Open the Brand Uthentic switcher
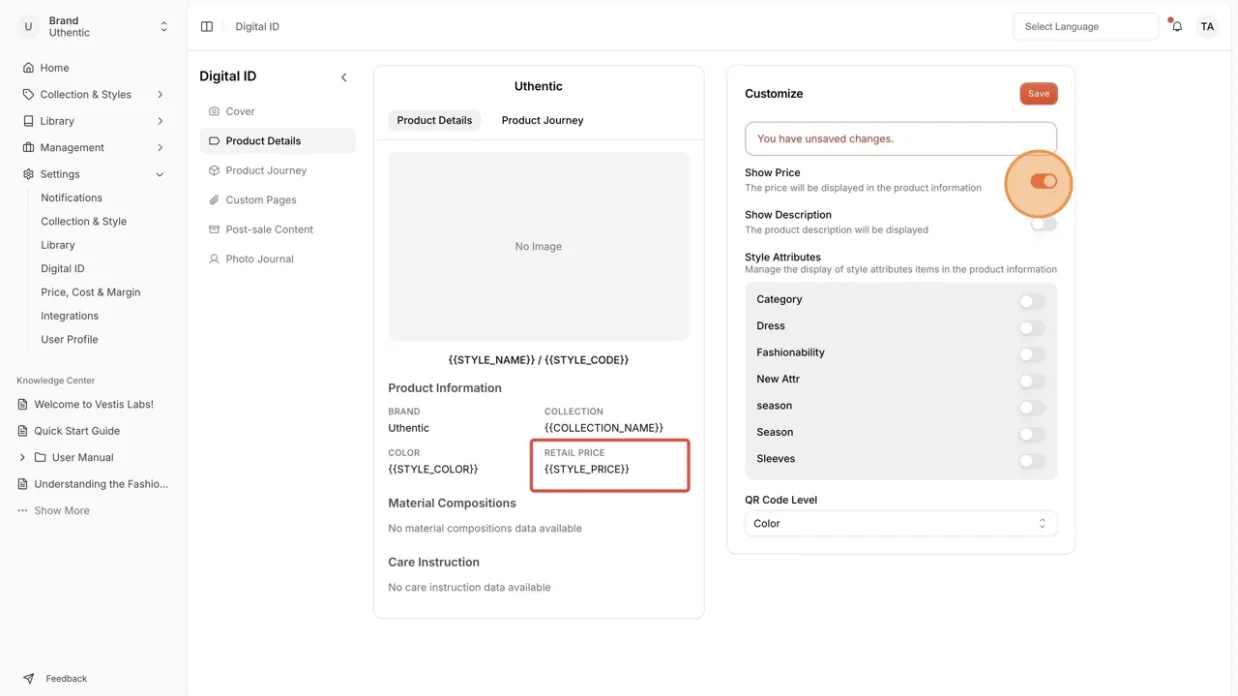Image resolution: width=1238 pixels, height=696 pixels. pos(94,27)
